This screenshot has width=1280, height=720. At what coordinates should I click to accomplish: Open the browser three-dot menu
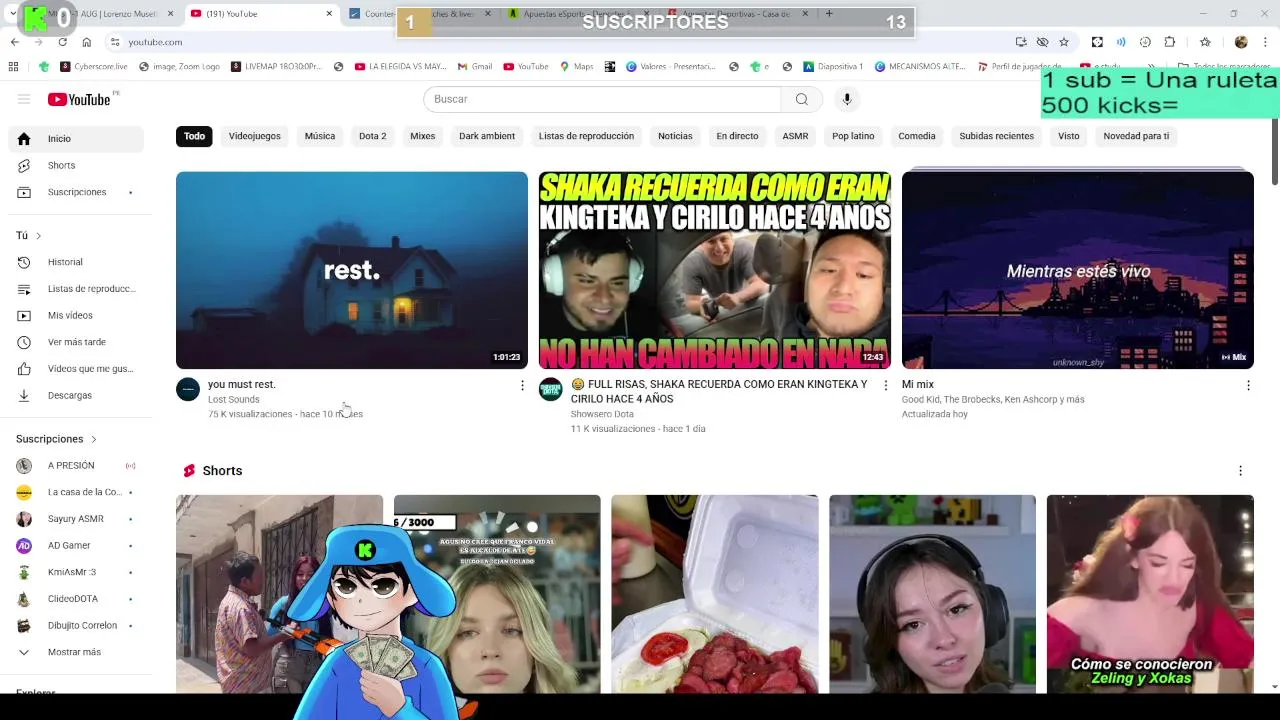[1266, 42]
